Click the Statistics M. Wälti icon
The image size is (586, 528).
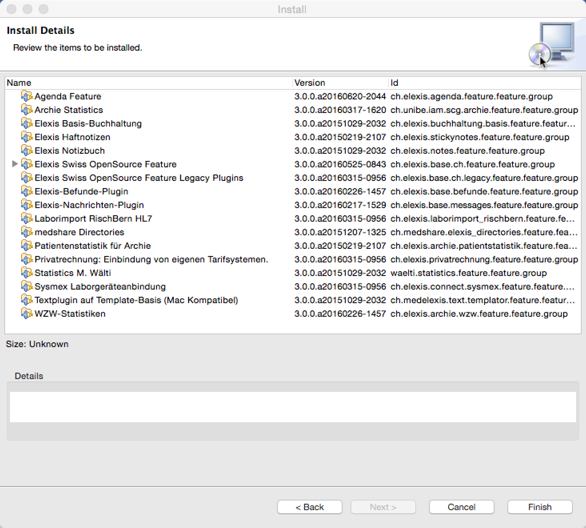pyautogui.click(x=27, y=273)
